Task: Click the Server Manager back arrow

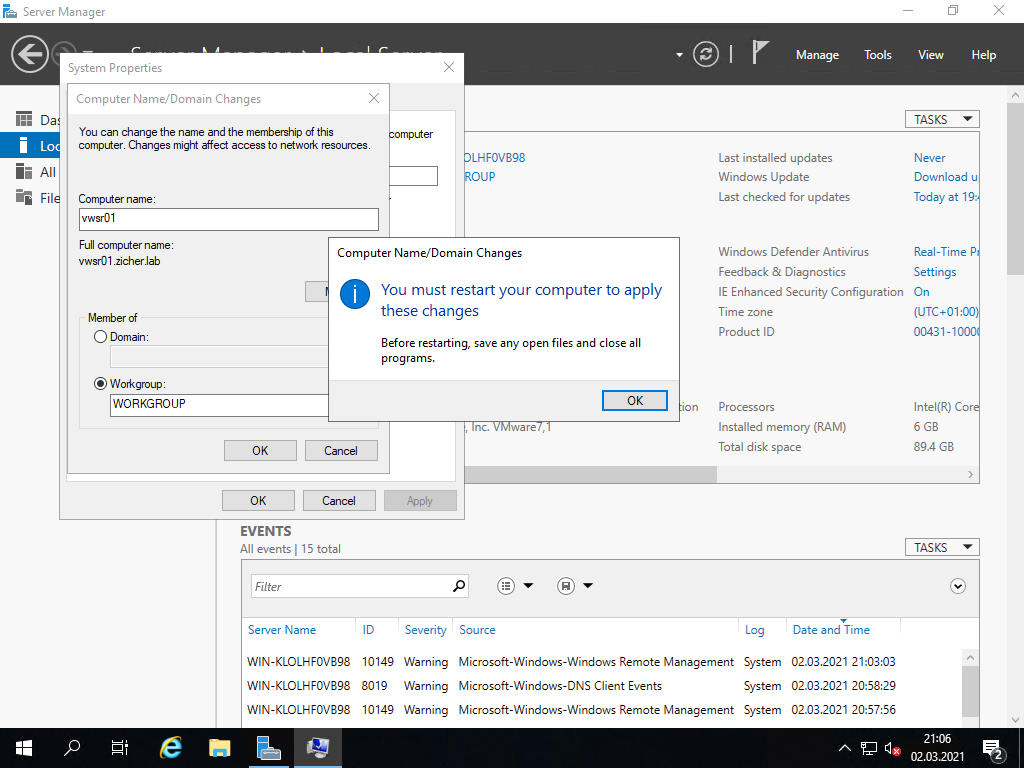Action: pyautogui.click(x=30, y=54)
